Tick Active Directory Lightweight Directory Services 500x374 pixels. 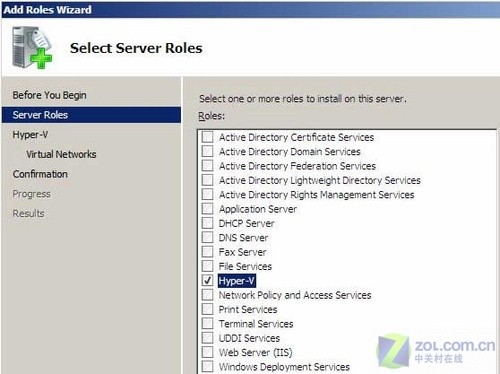[x=207, y=180]
